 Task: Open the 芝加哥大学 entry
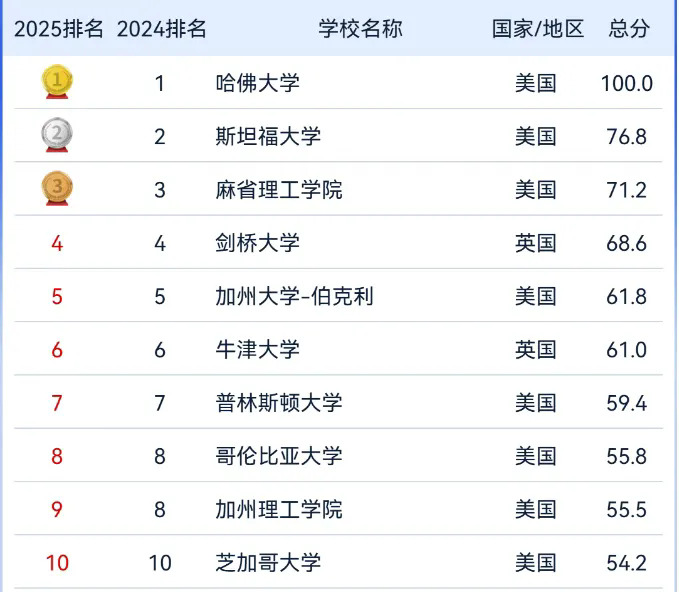pyautogui.click(x=268, y=563)
